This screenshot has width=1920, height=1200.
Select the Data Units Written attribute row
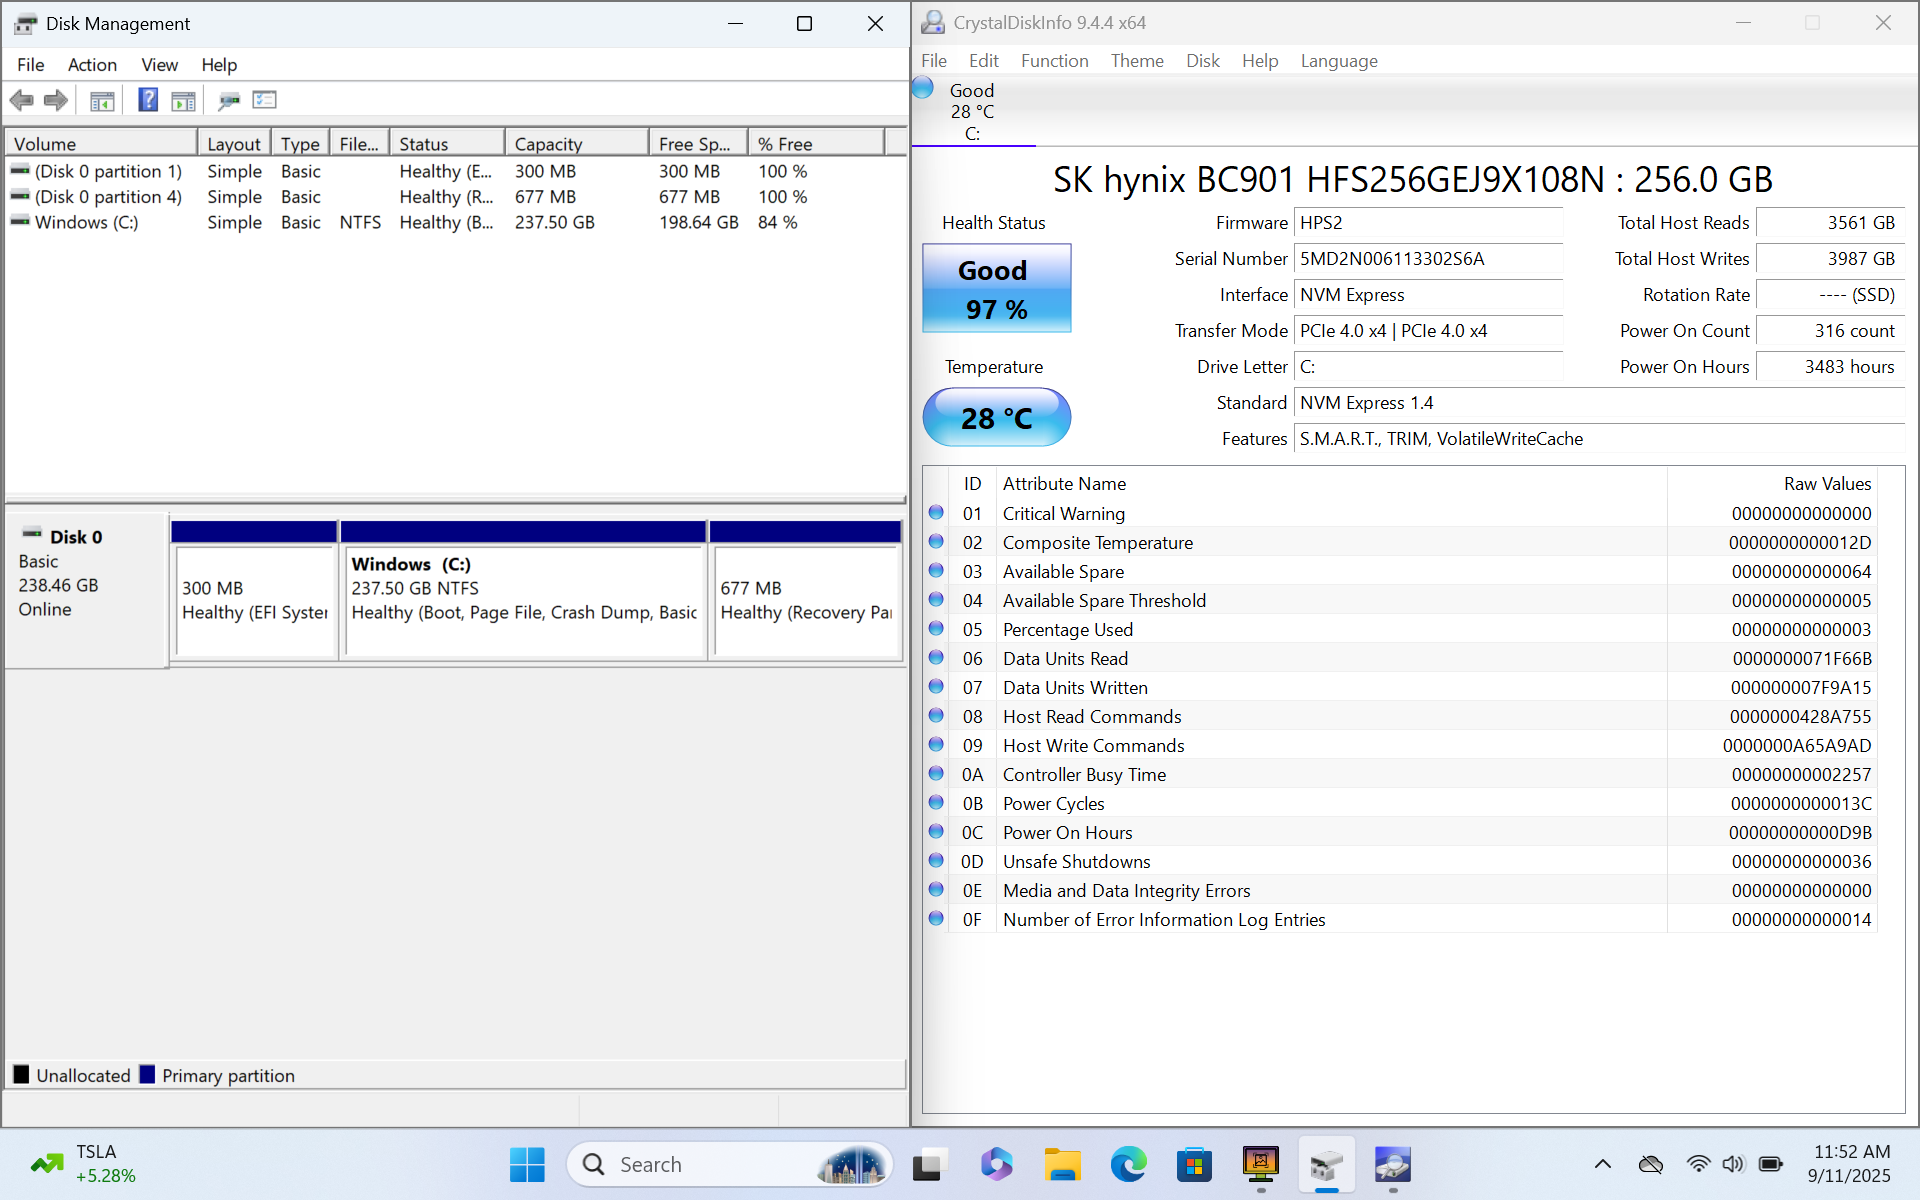[1400, 687]
